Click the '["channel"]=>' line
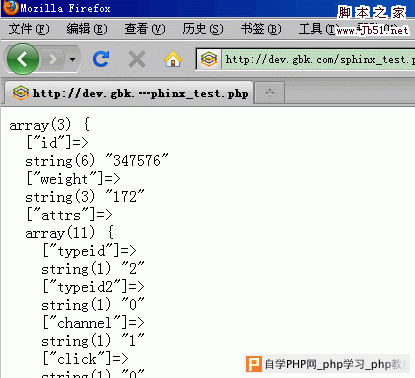The height and width of the screenshot is (378, 415). (93, 323)
